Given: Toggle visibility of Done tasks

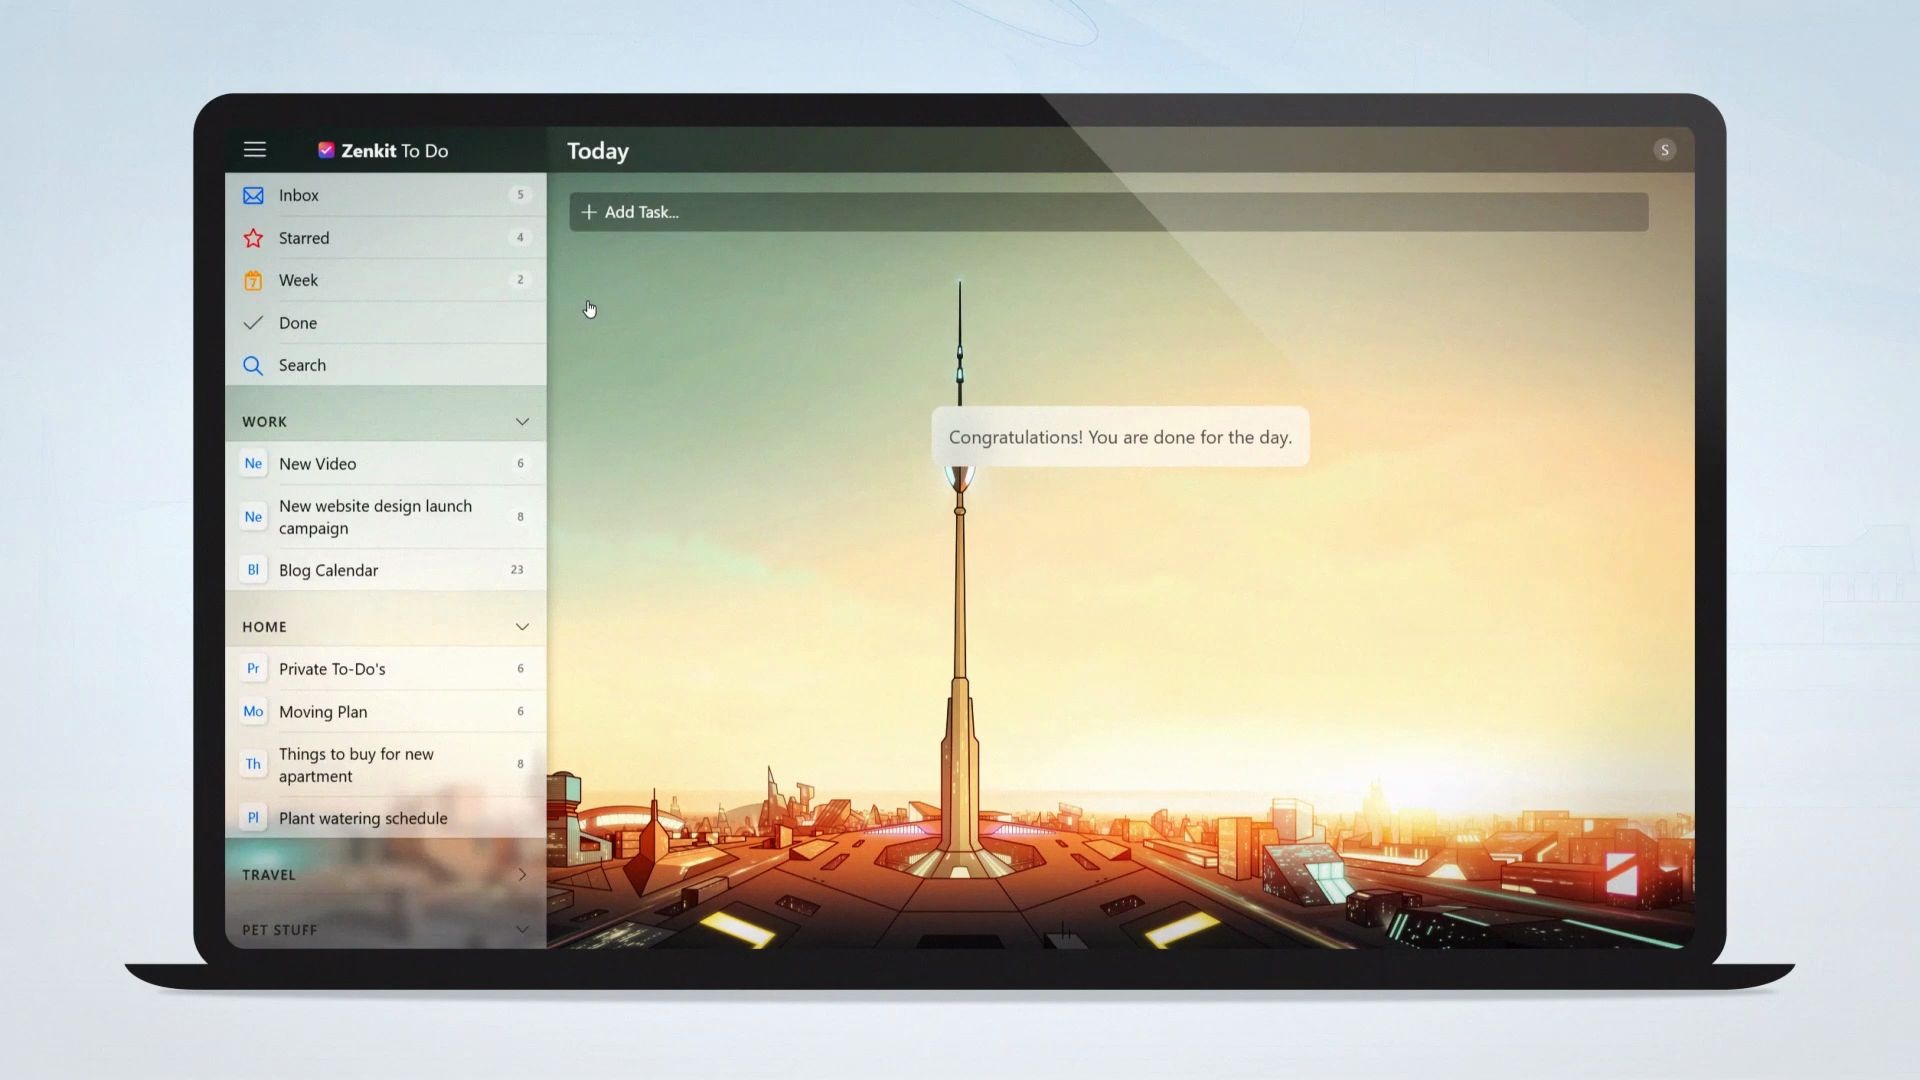Looking at the screenshot, I should pos(297,322).
